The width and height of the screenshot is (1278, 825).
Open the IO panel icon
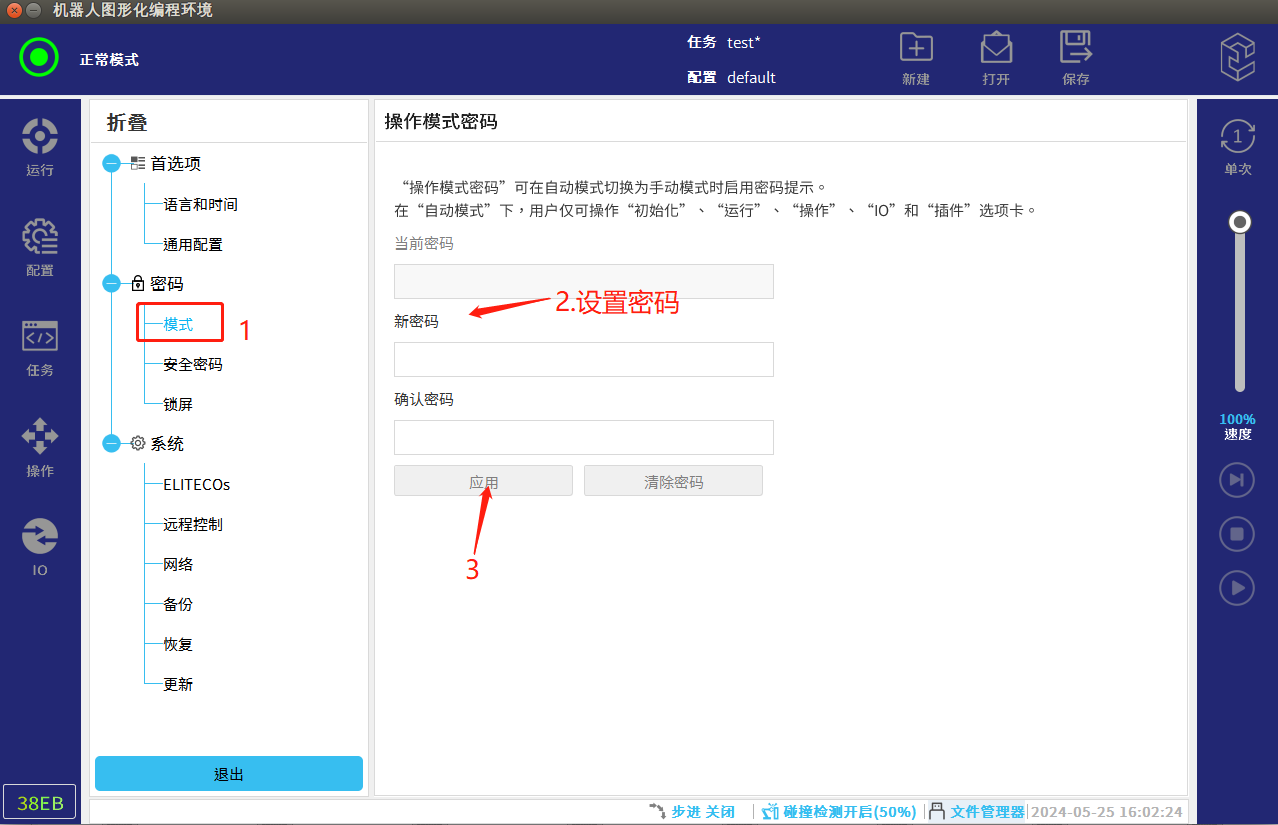click(40, 537)
